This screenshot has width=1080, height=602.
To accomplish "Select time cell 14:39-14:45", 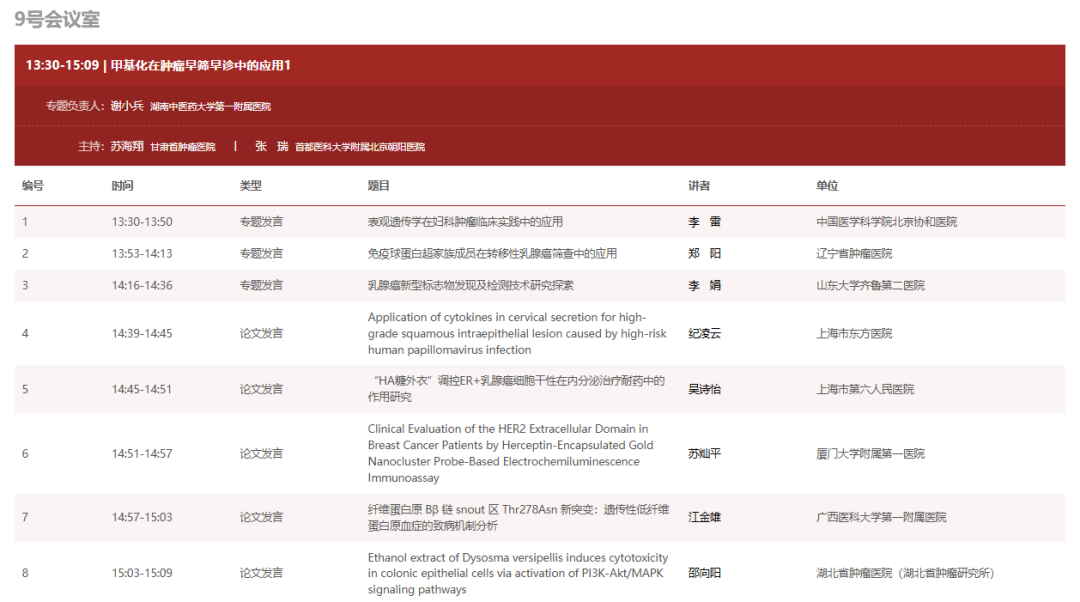I will click(x=142, y=333).
